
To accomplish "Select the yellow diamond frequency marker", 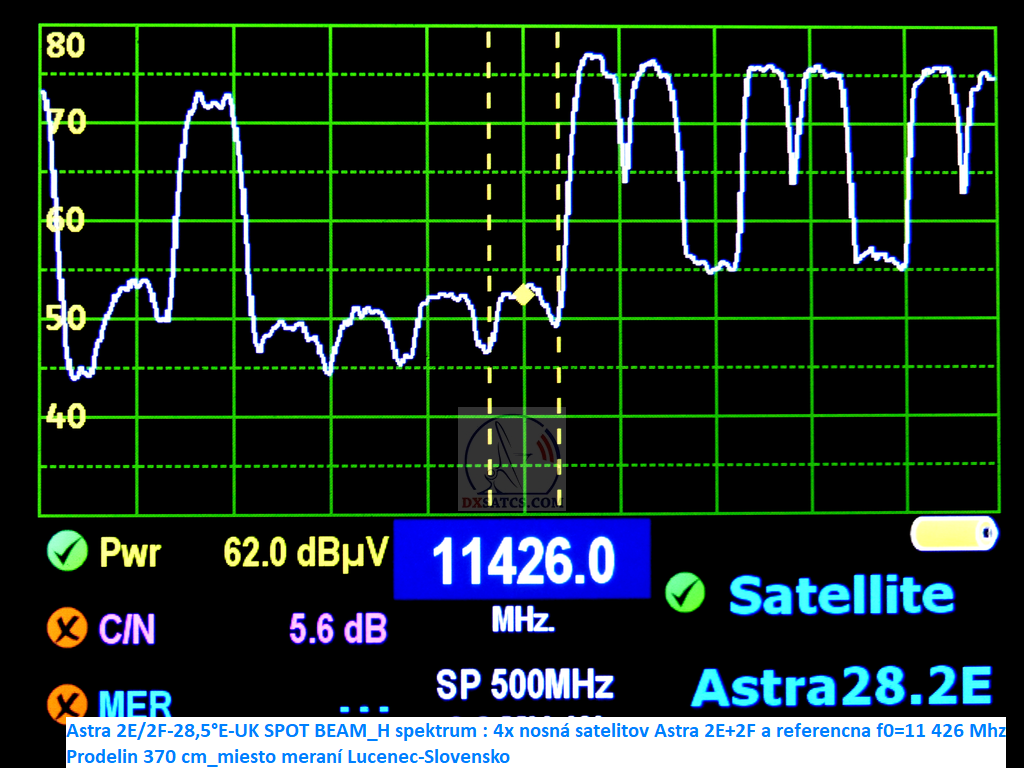I will coord(523,294).
